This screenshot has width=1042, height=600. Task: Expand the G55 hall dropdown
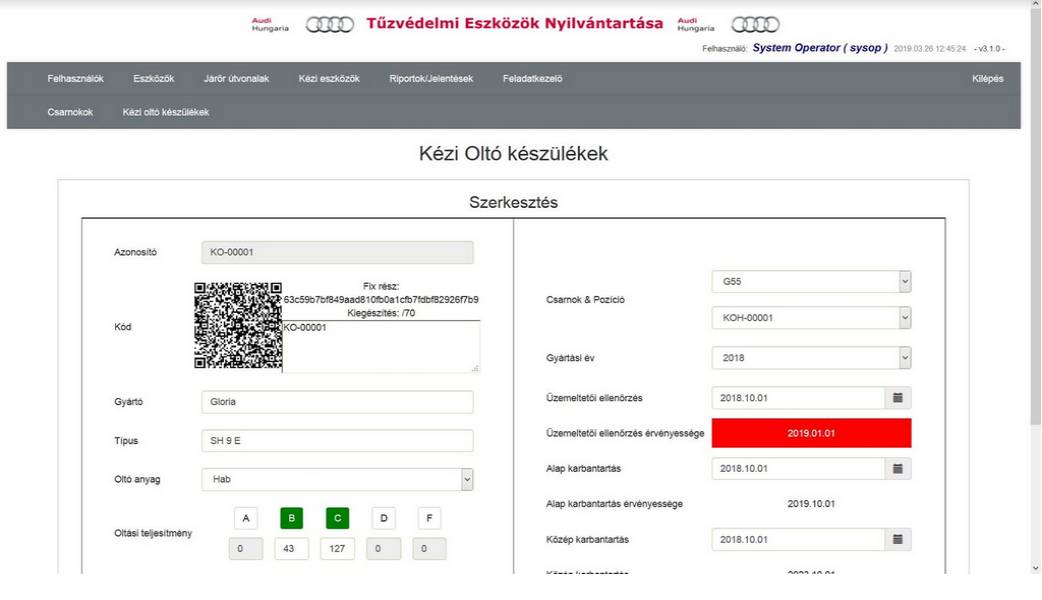click(x=811, y=282)
